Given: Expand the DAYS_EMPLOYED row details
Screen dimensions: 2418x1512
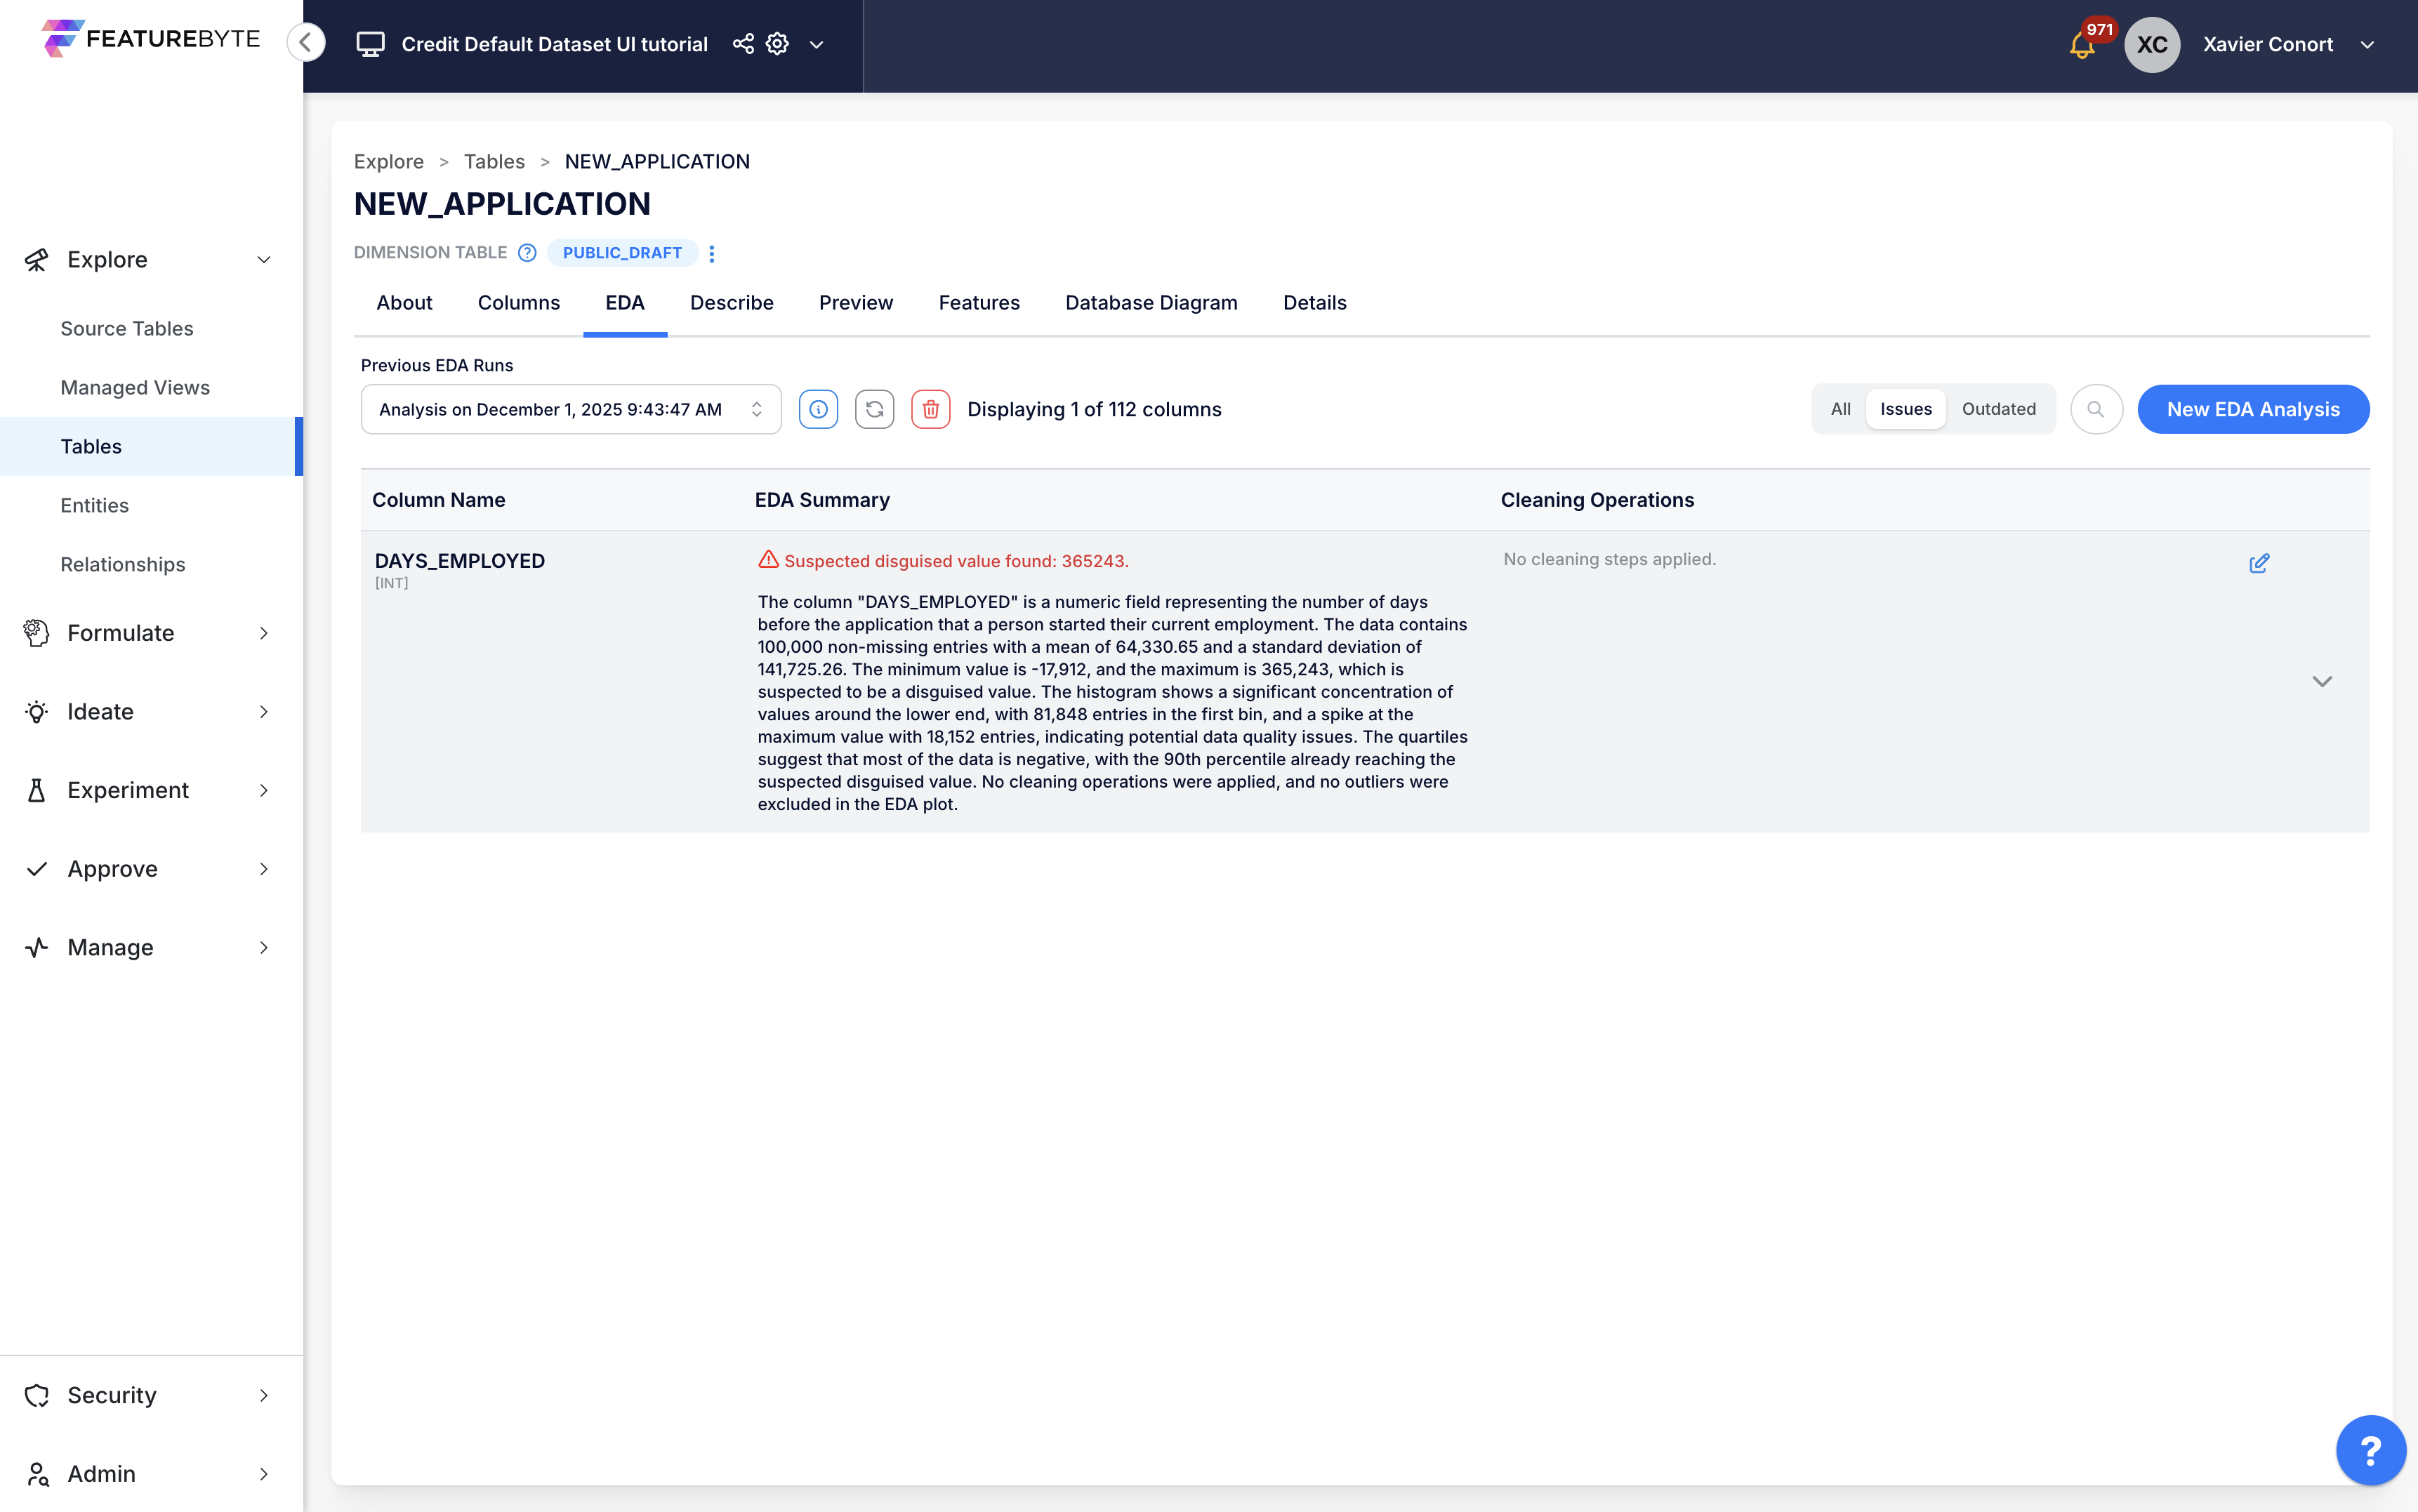Looking at the screenshot, I should coord(2321,681).
